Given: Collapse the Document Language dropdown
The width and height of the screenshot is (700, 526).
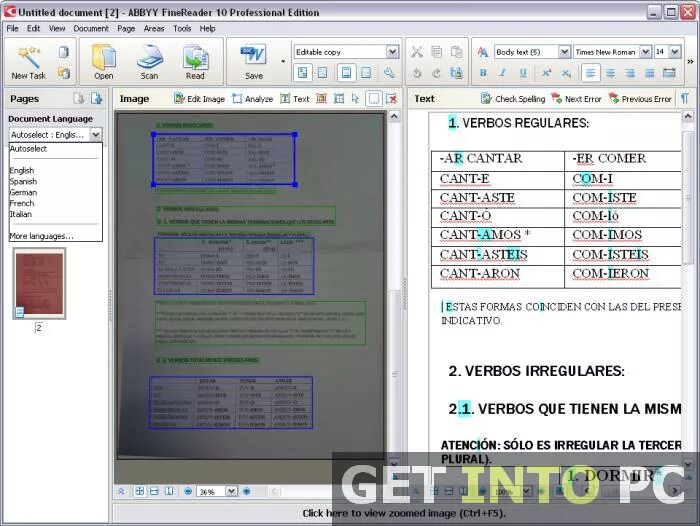Looking at the screenshot, I should [96, 134].
